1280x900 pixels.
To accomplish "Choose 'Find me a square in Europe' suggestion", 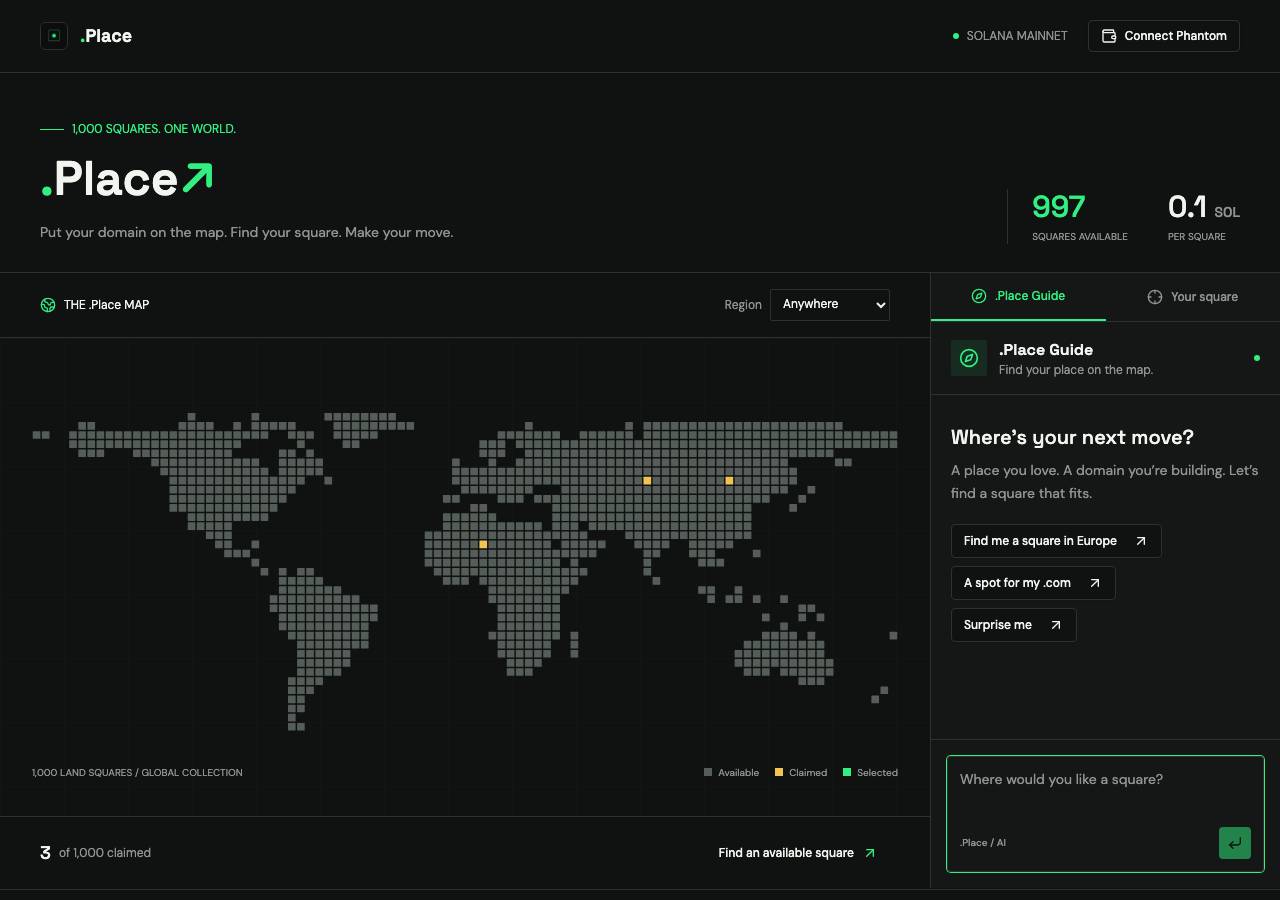I will pos(1056,541).
